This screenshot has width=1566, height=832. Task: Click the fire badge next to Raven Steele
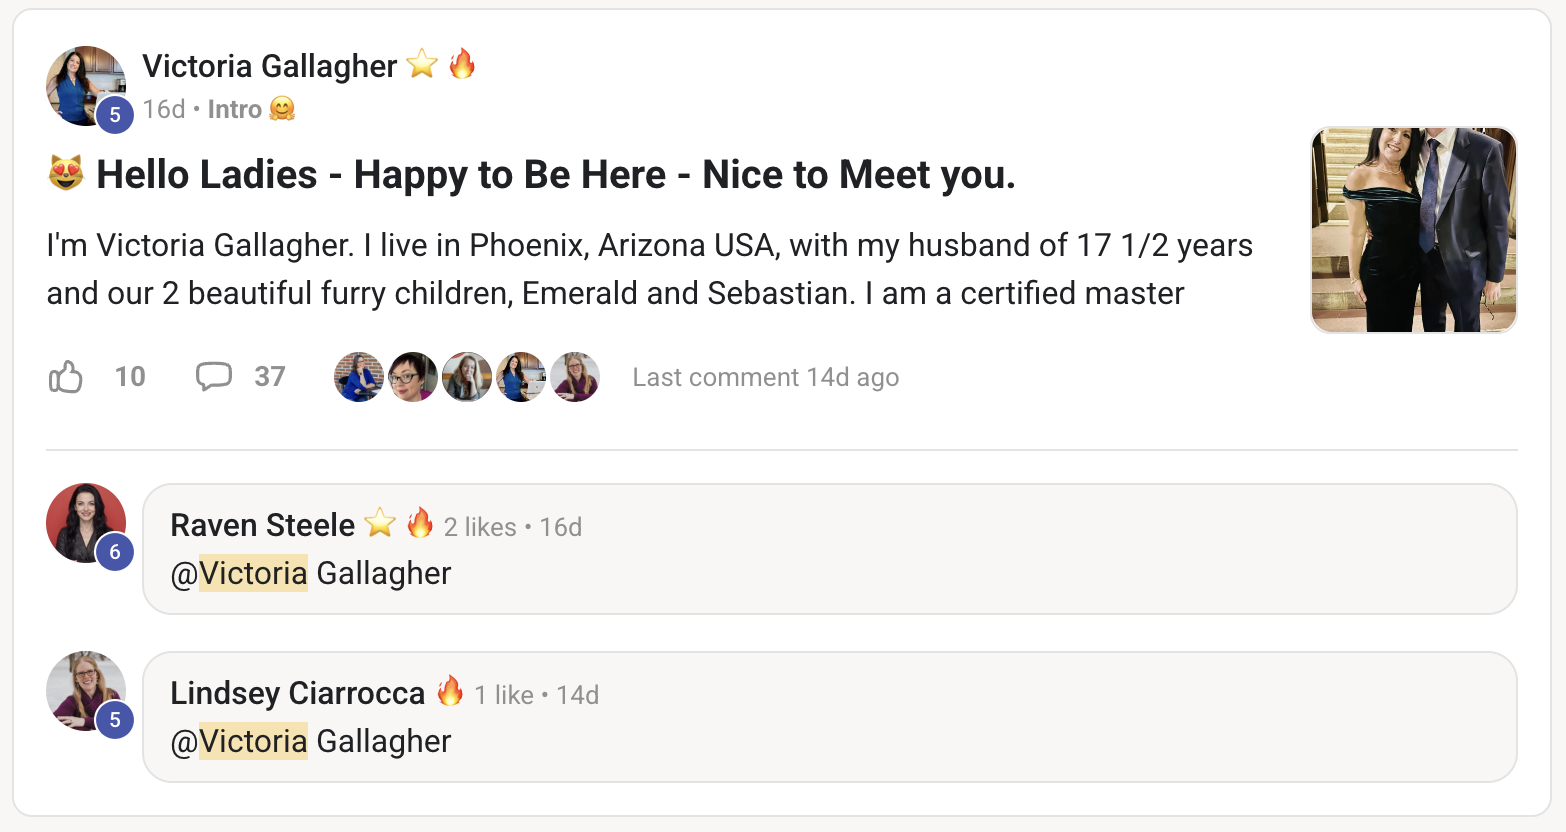(420, 523)
